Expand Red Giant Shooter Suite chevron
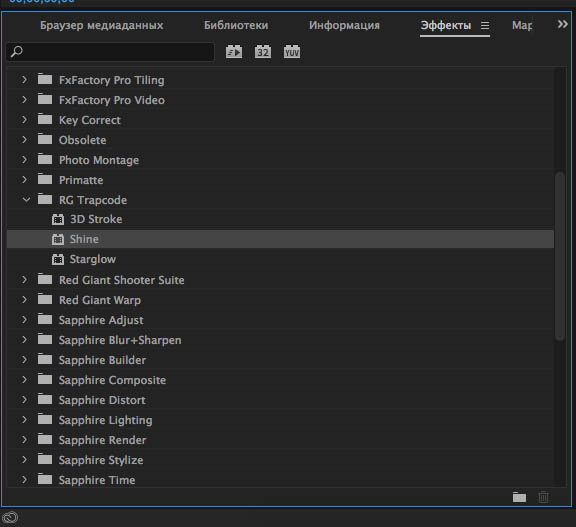Image resolution: width=576 pixels, height=527 pixels. tap(24, 279)
